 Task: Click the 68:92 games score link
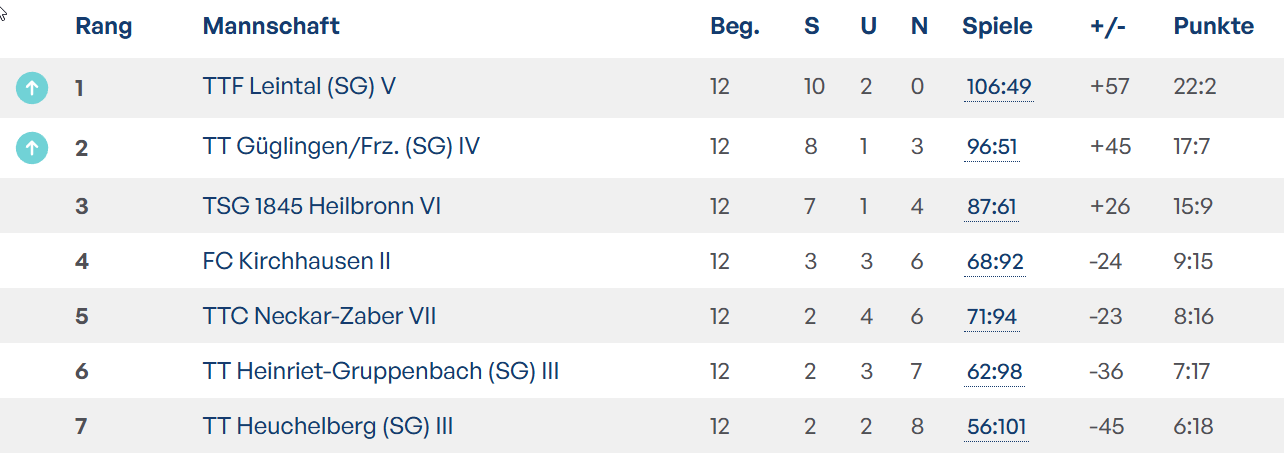click(995, 263)
